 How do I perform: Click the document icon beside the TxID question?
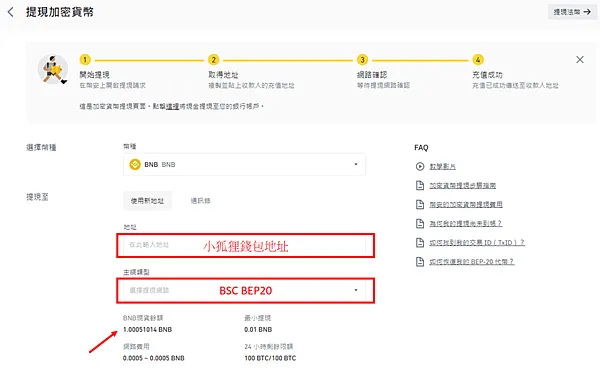420,243
